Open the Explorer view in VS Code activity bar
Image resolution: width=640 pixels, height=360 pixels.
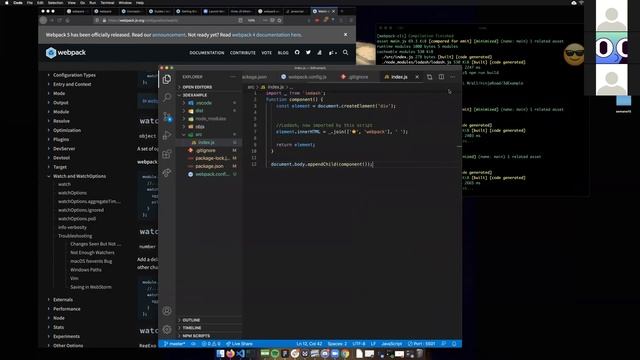coord(167,79)
